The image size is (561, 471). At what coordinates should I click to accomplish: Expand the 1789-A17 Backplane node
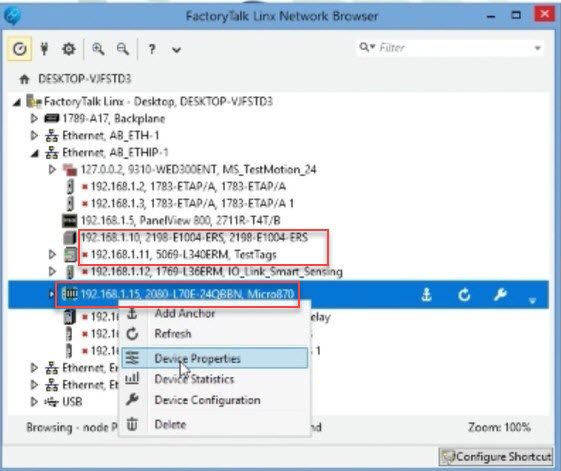click(x=34, y=118)
